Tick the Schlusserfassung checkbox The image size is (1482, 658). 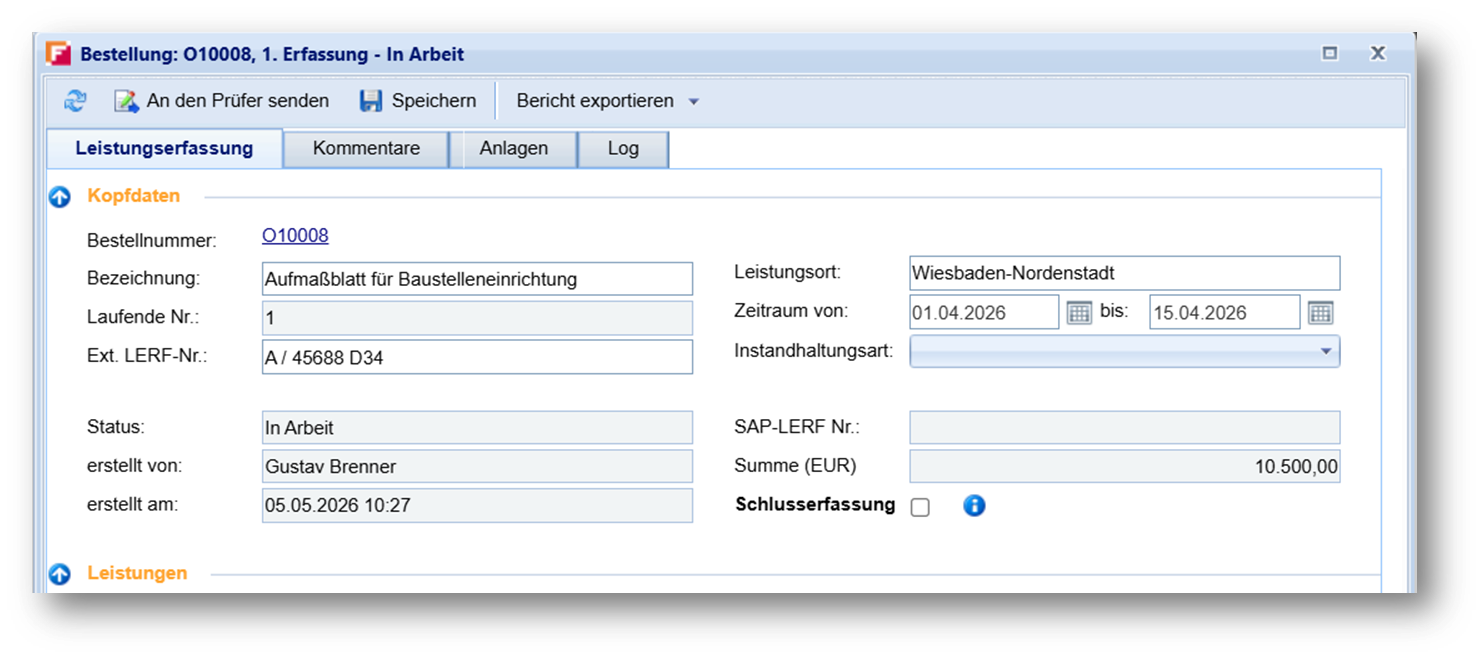920,507
